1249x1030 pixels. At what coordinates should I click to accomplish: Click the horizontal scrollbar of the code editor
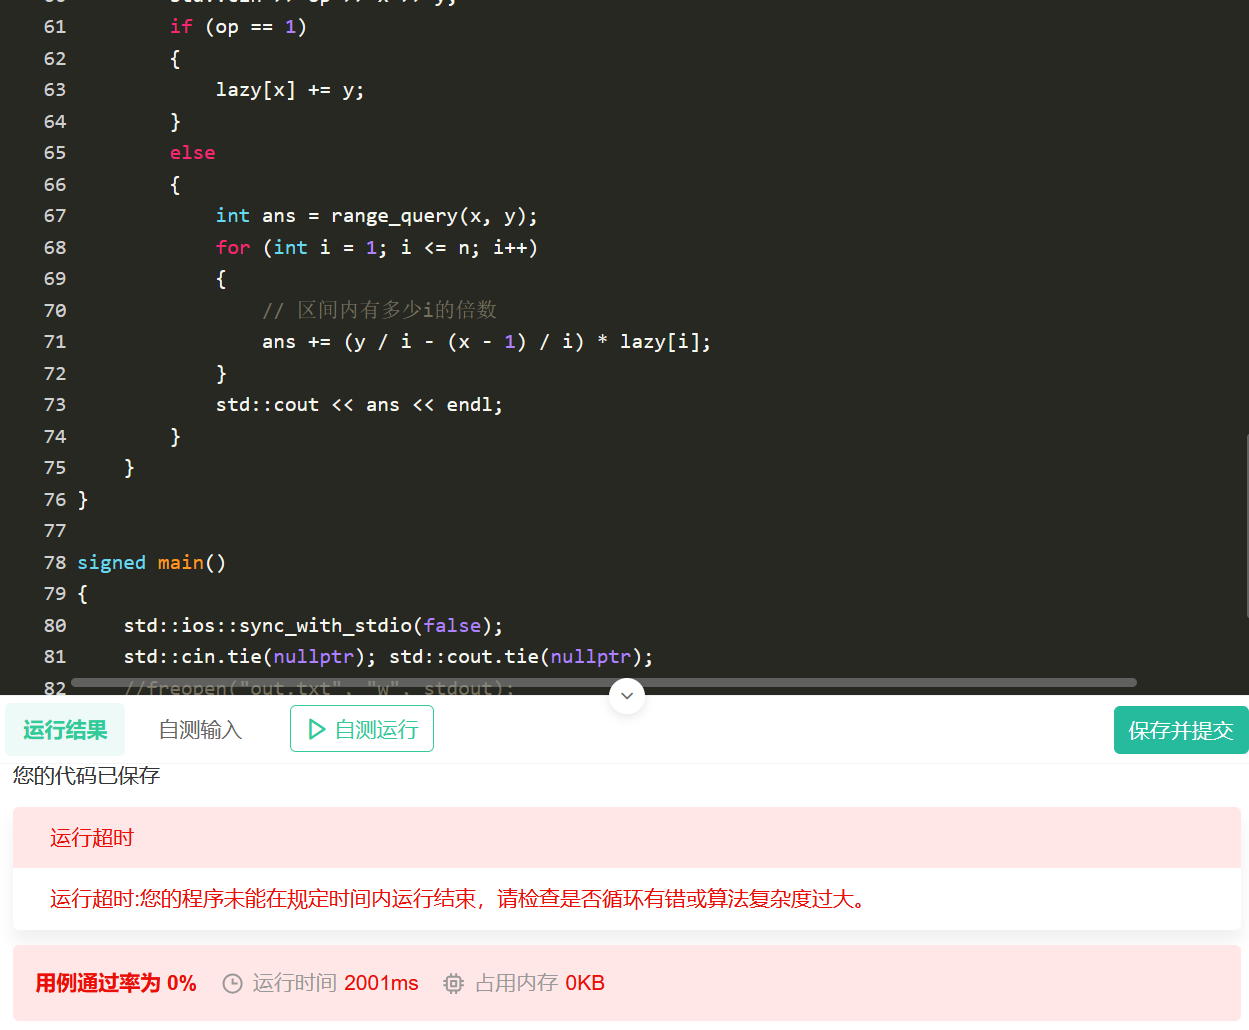click(x=604, y=683)
